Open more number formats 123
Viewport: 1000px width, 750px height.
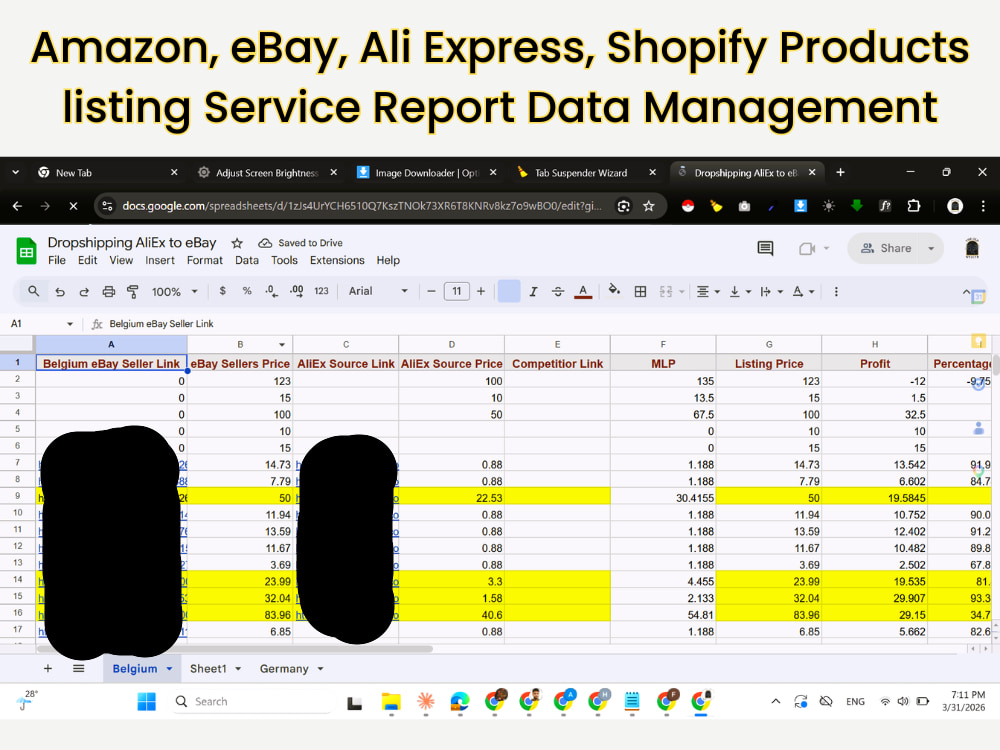[x=321, y=291]
